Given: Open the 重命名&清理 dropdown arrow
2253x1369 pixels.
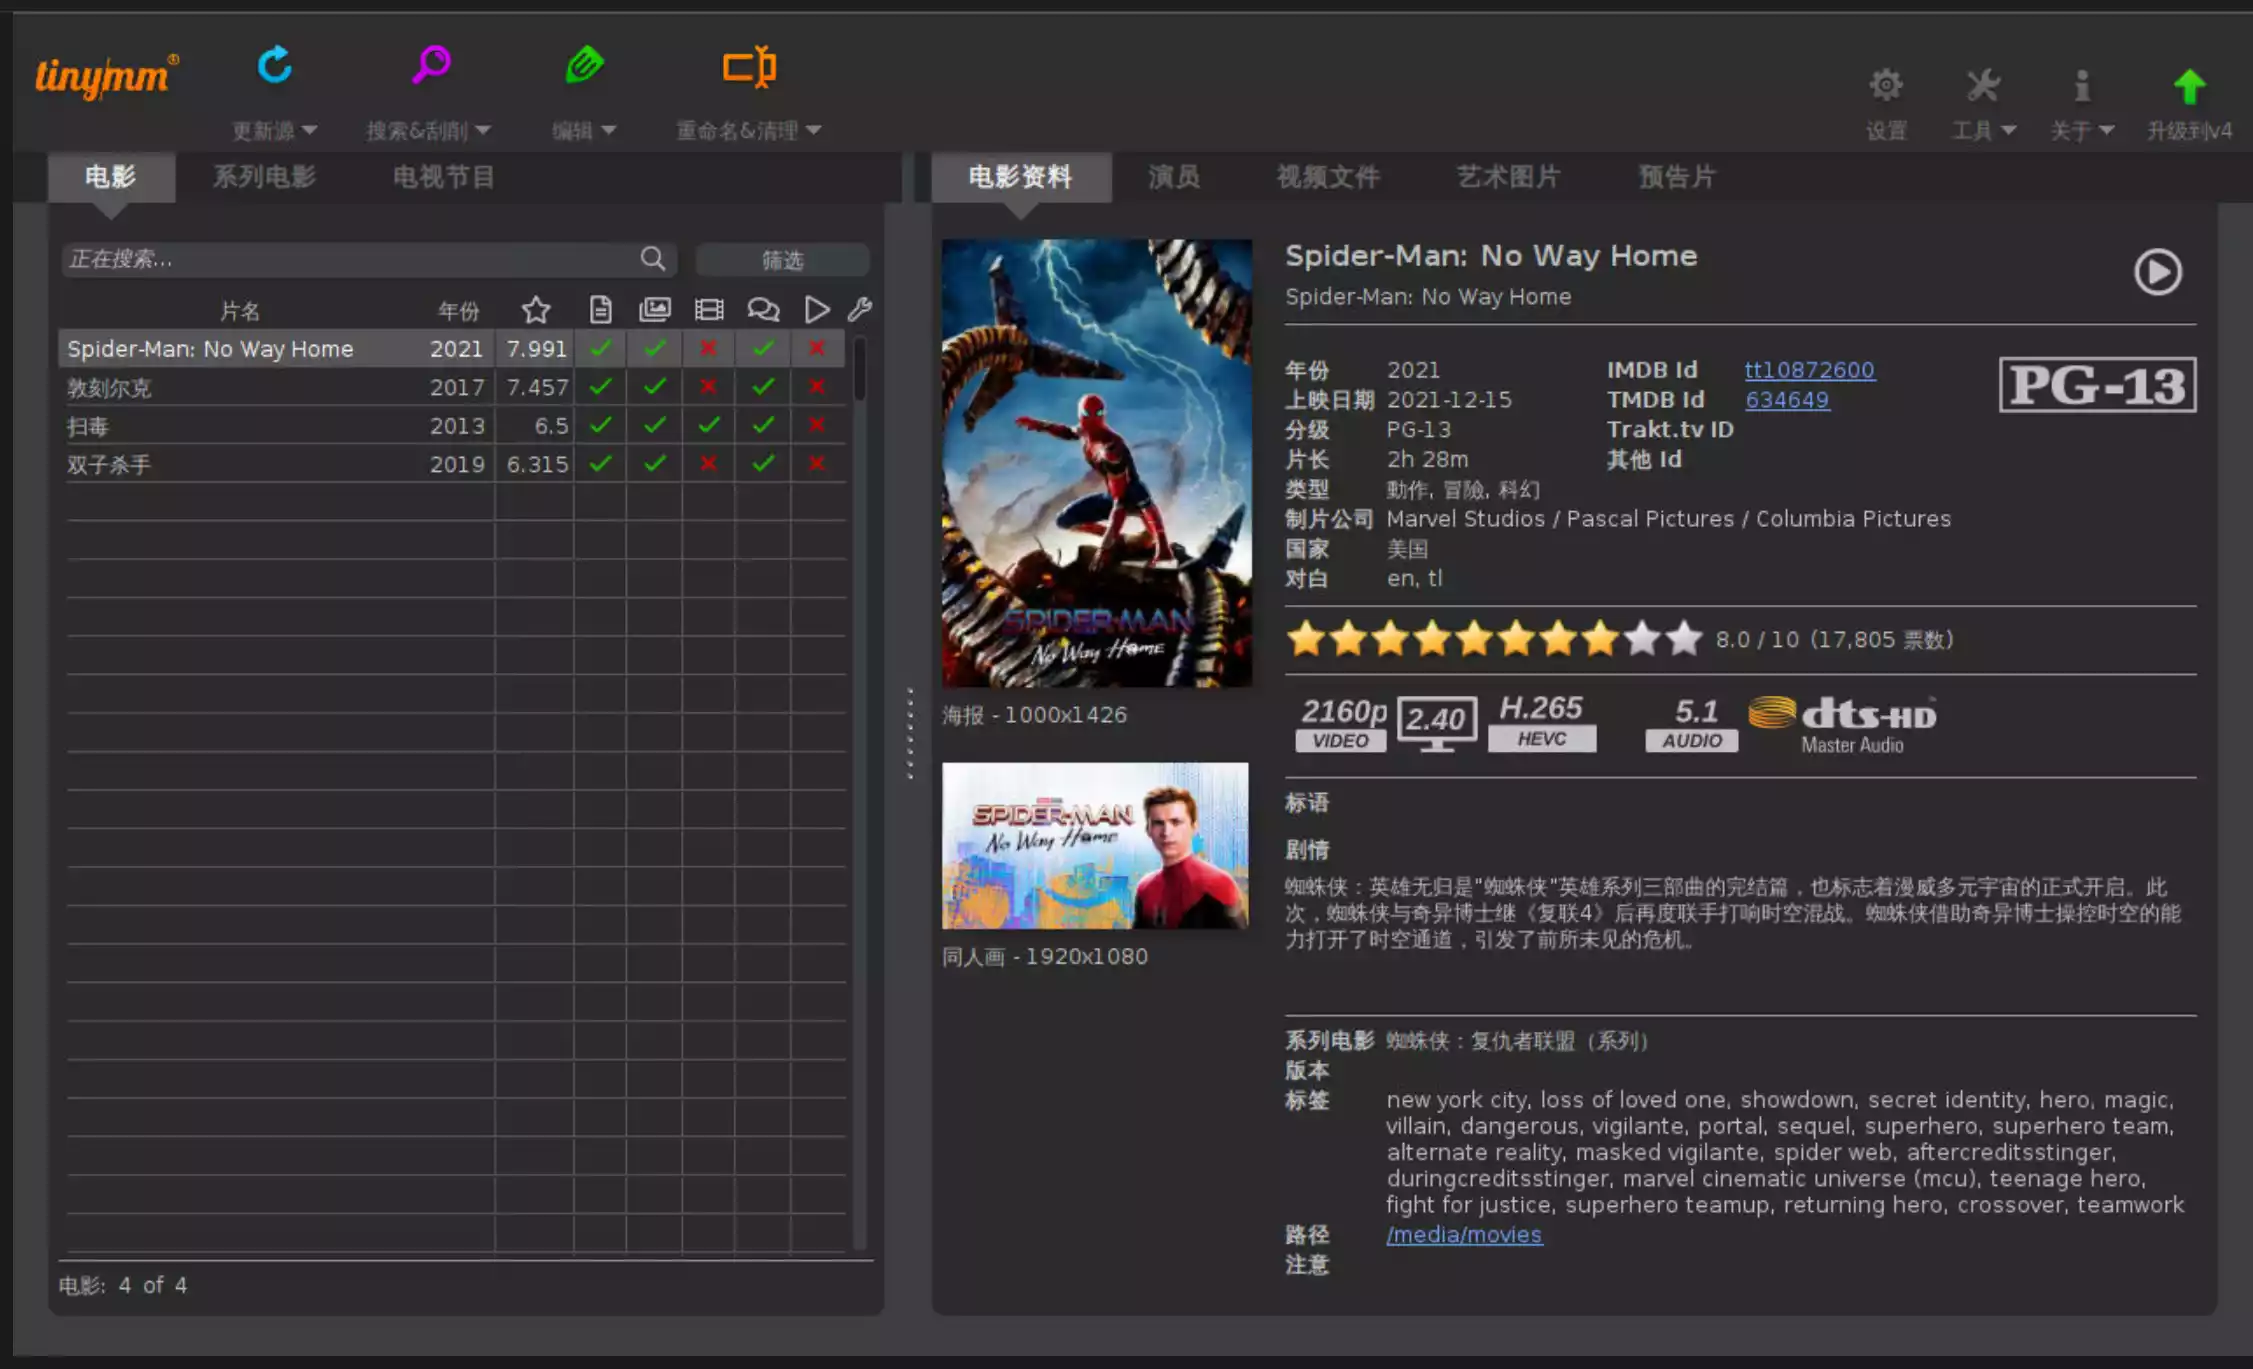Looking at the screenshot, I should pyautogui.click(x=814, y=130).
